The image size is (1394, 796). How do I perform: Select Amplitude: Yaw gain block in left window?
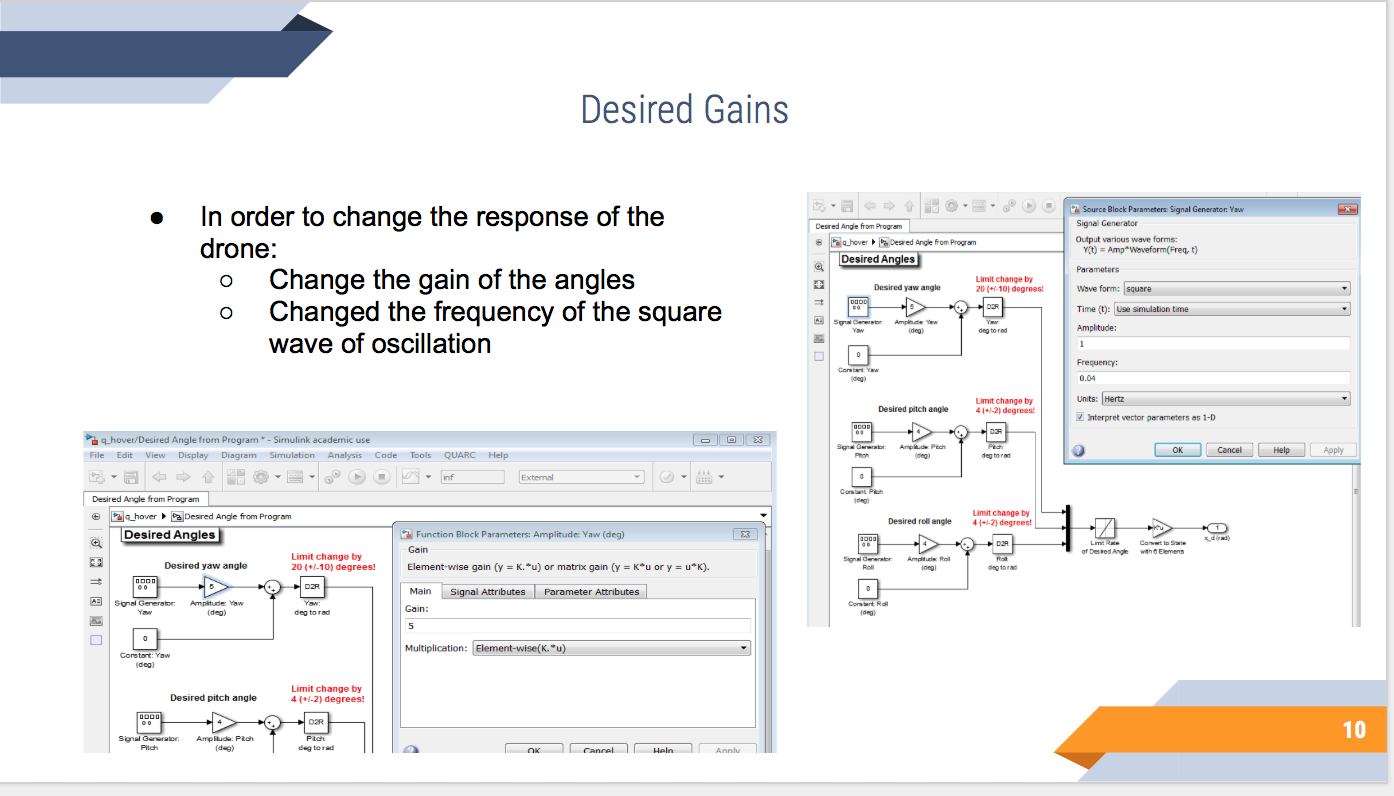coord(216,587)
